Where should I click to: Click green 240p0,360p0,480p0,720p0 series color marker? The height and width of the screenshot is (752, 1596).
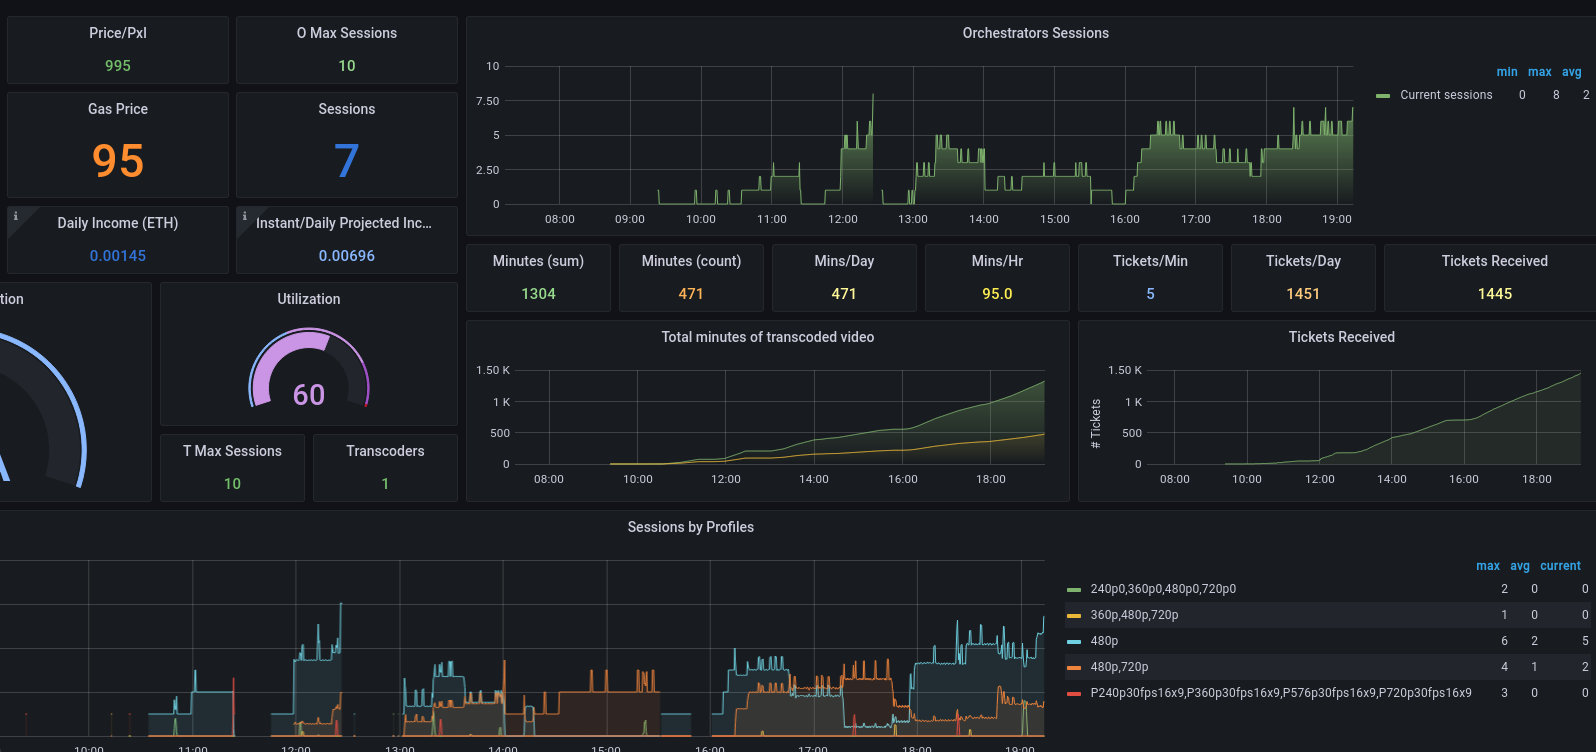tap(1074, 590)
